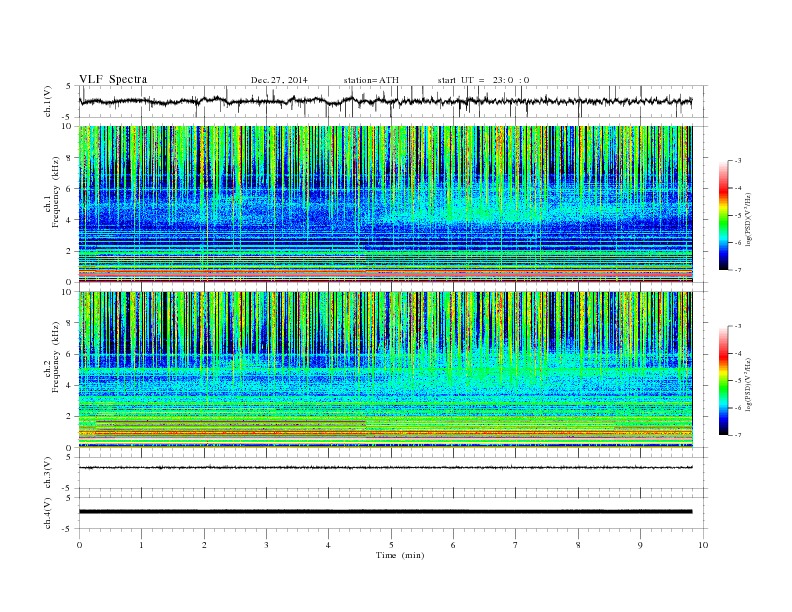
Task: Click the time axis tick label "5"
Action: click(x=391, y=545)
